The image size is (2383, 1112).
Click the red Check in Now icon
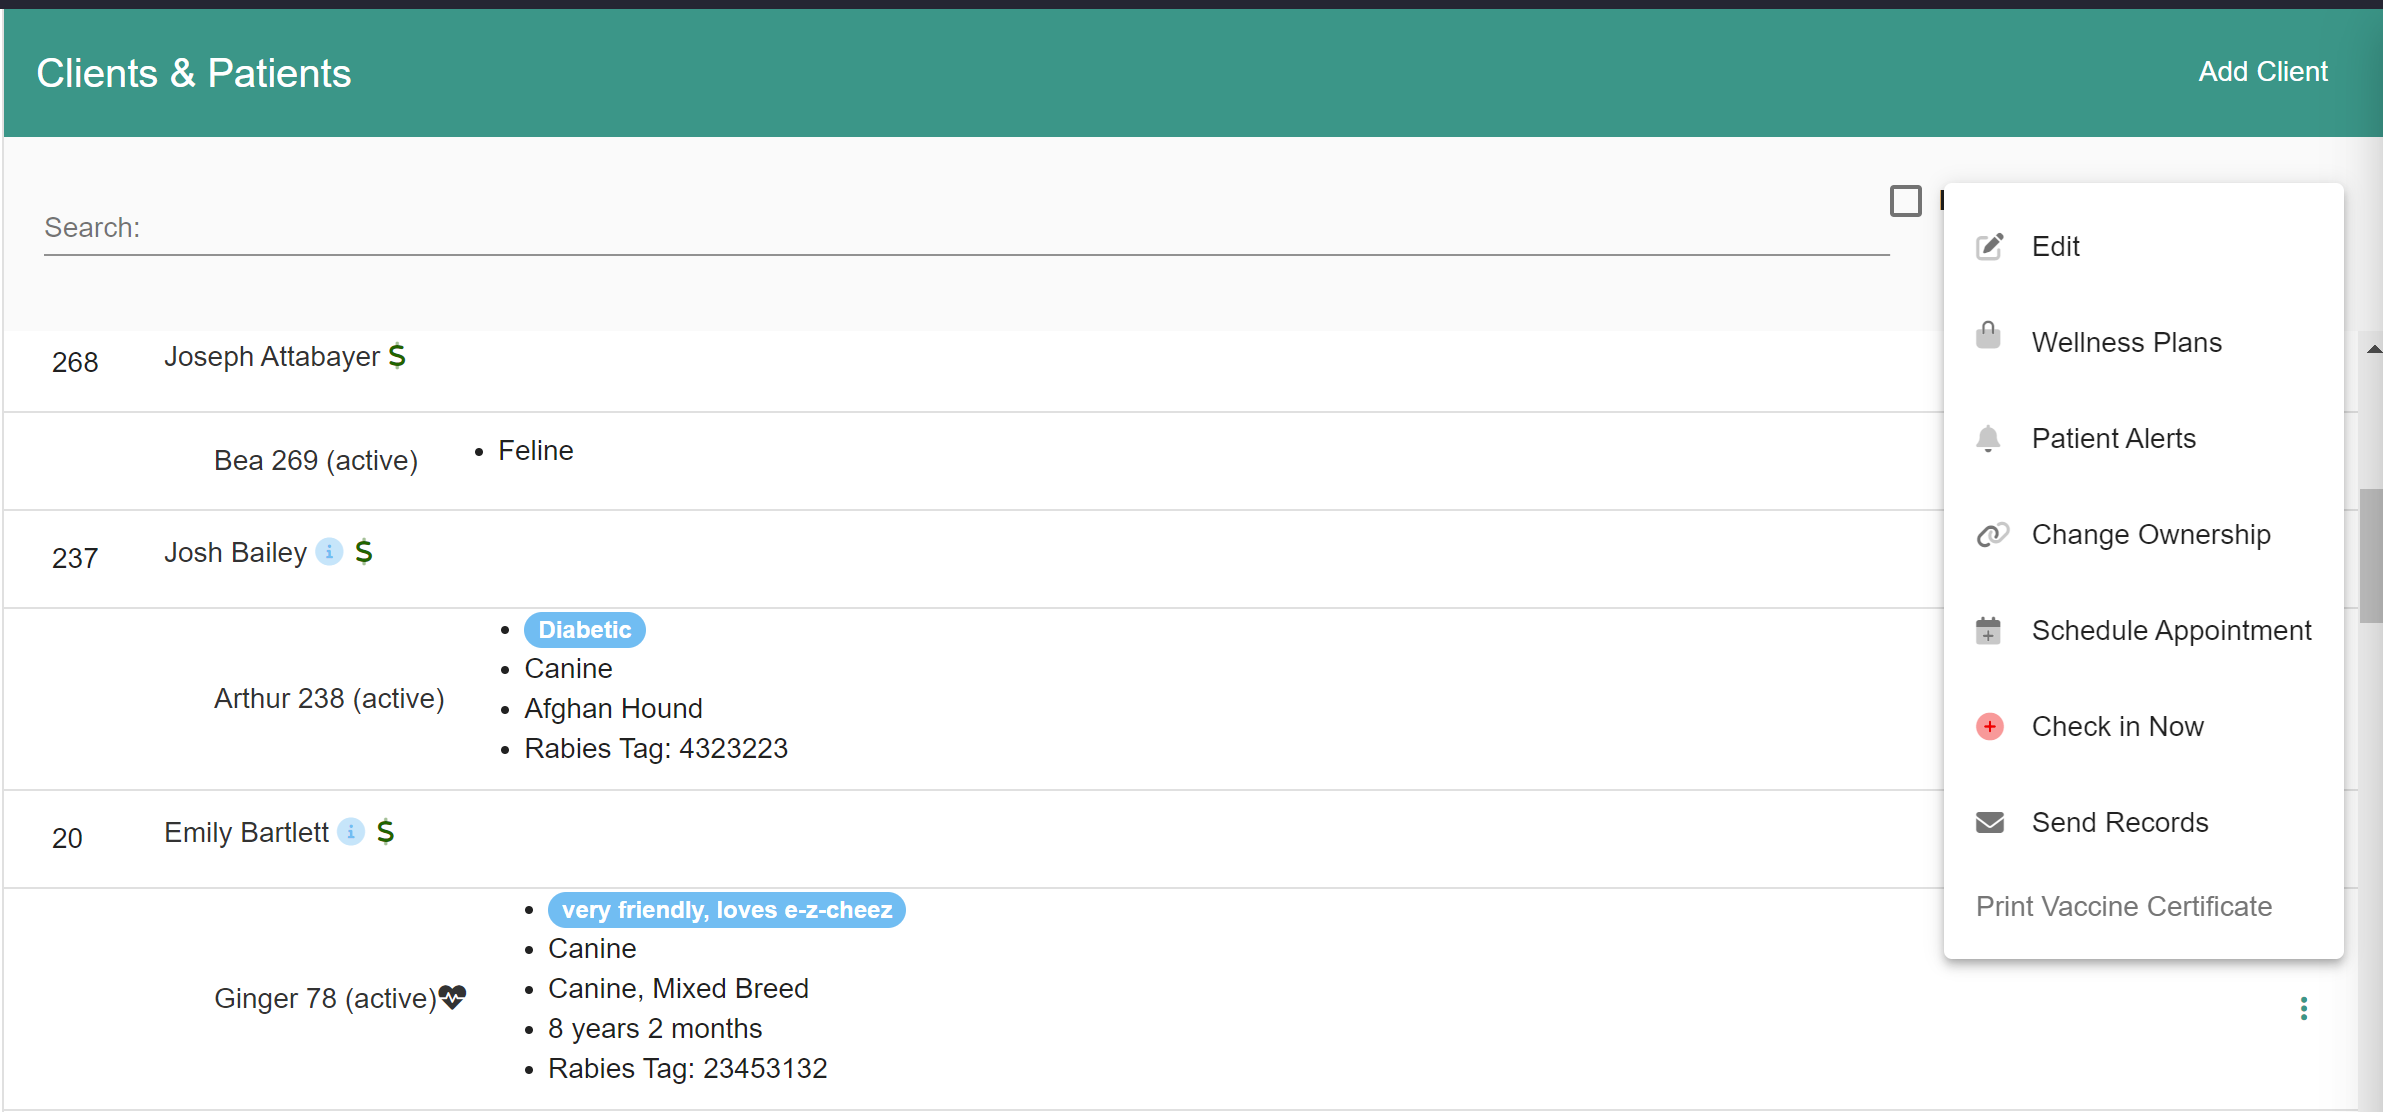pos(1989,727)
